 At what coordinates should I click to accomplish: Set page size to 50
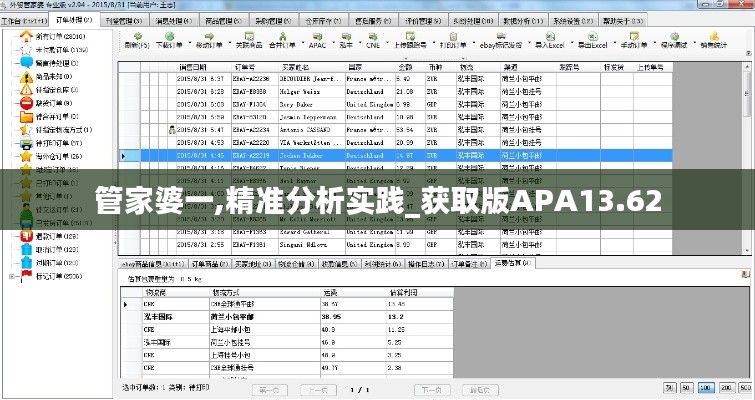(x=687, y=387)
